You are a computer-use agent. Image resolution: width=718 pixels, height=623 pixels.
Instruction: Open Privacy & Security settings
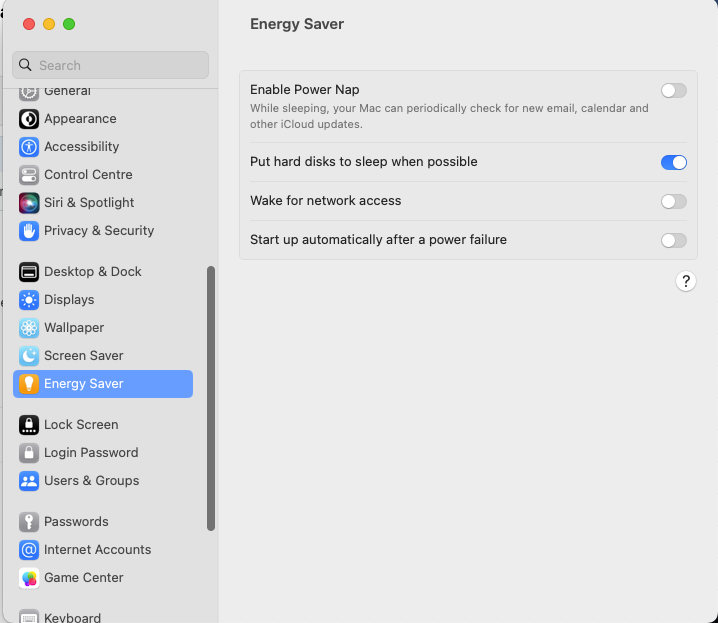(103, 231)
